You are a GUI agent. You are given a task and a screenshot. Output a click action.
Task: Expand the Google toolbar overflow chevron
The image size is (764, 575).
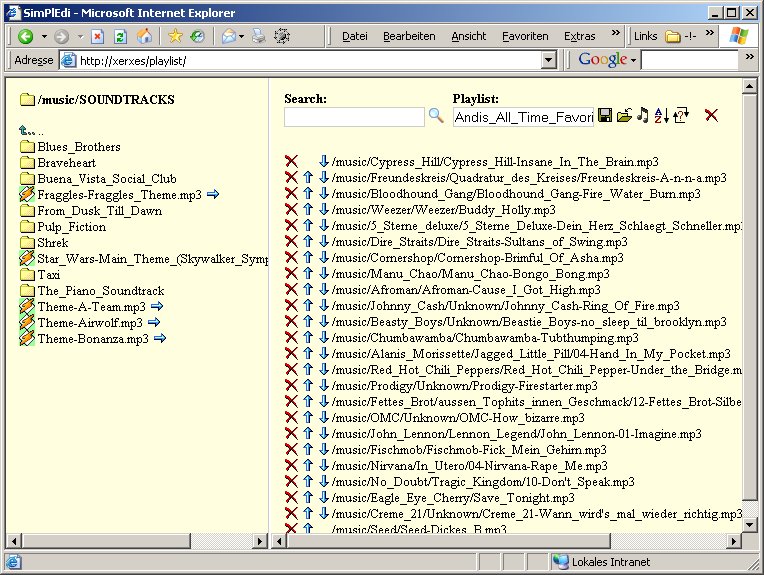pos(750,57)
